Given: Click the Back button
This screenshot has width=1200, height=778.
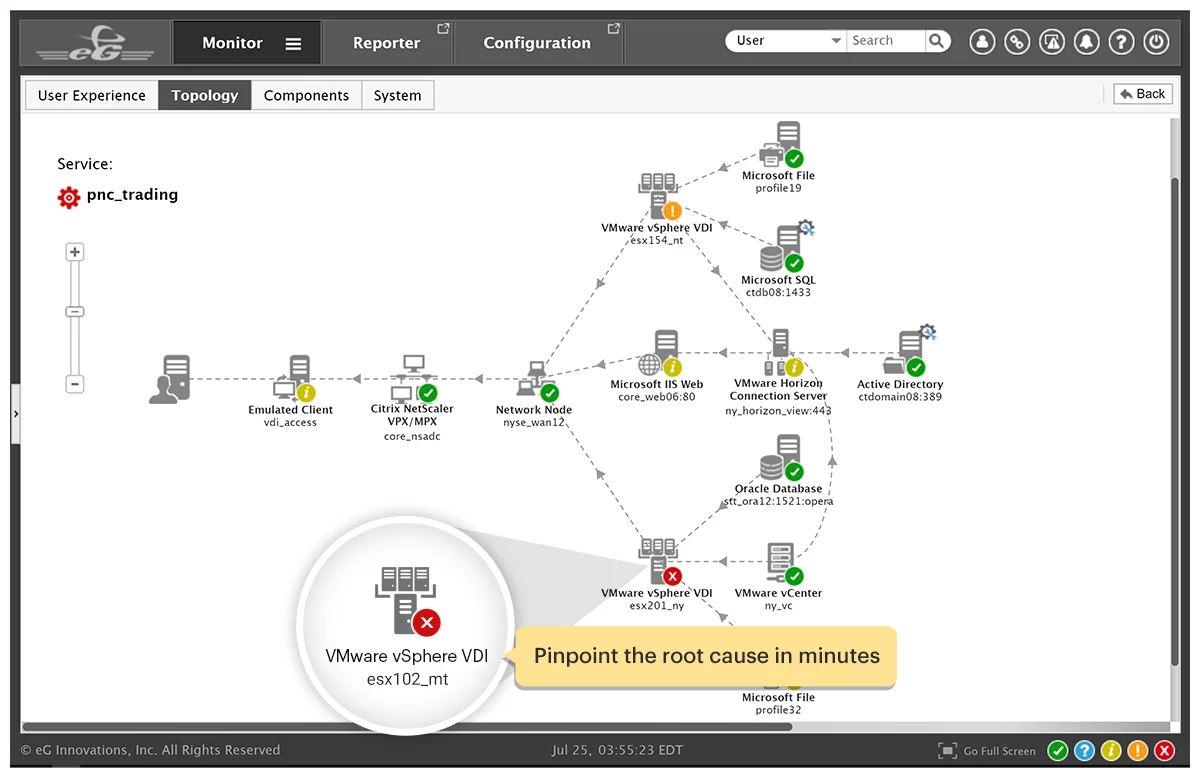Looking at the screenshot, I should point(1143,94).
